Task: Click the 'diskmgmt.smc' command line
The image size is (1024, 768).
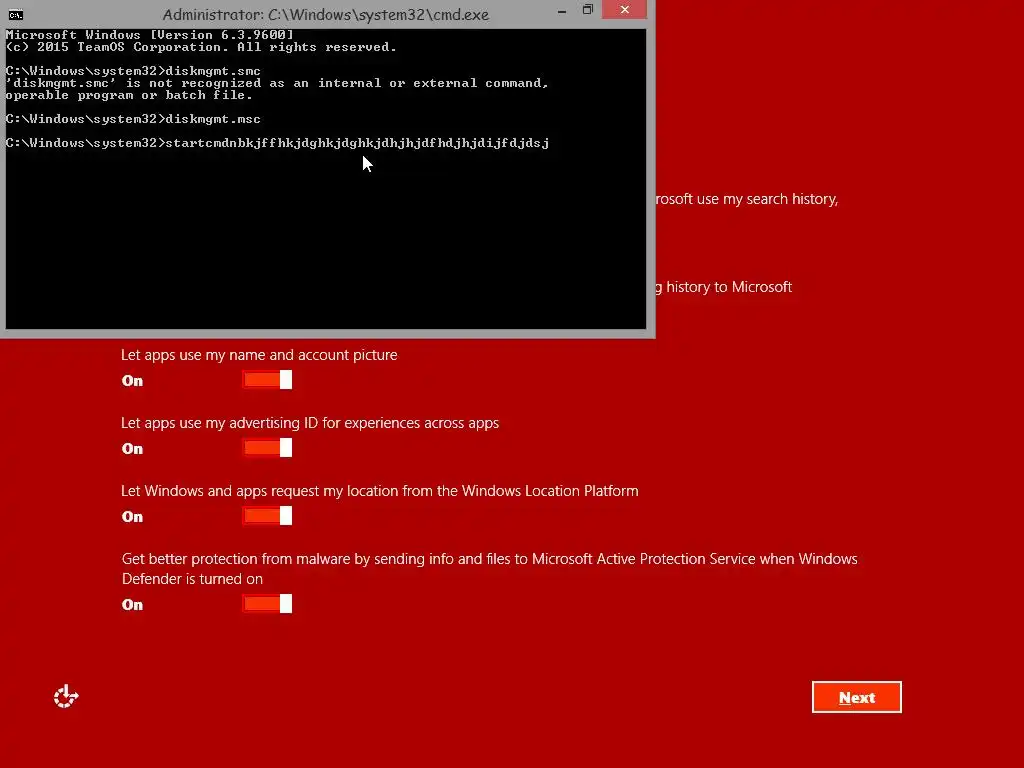Action: click(x=133, y=71)
